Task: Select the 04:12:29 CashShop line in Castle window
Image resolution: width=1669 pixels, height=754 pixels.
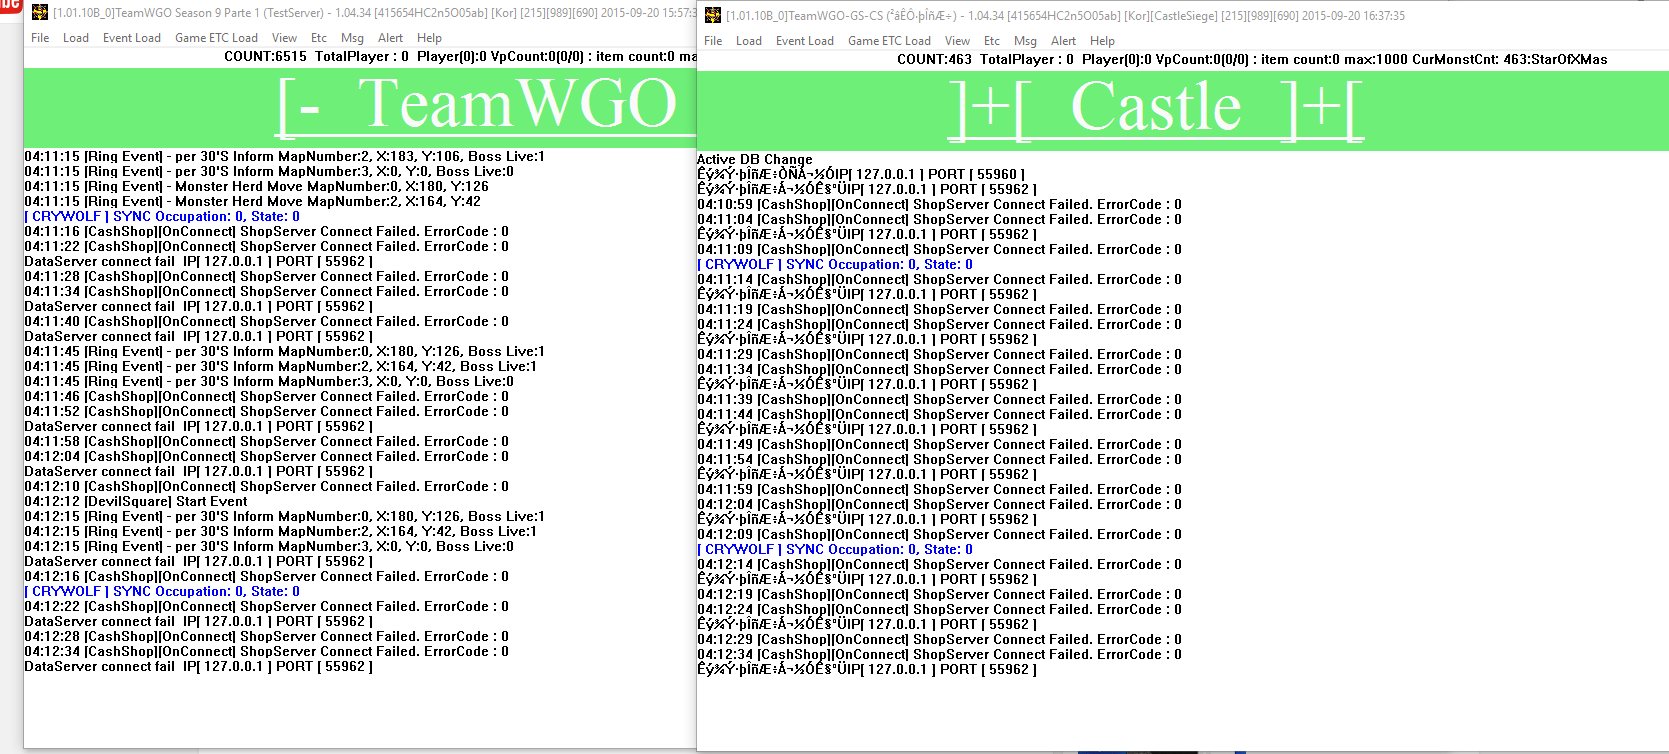Action: click(939, 639)
